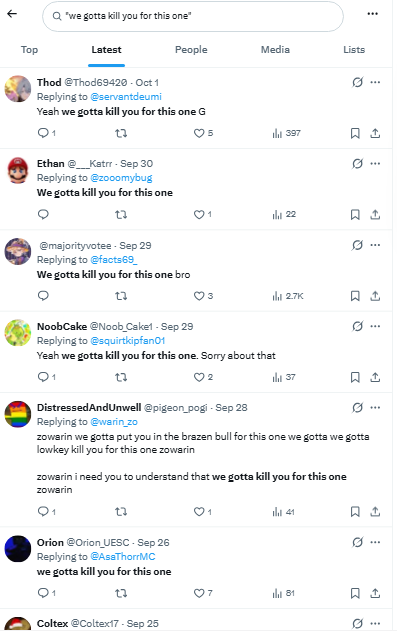Toggle like on NoobCake's tweet

[x=199, y=377]
